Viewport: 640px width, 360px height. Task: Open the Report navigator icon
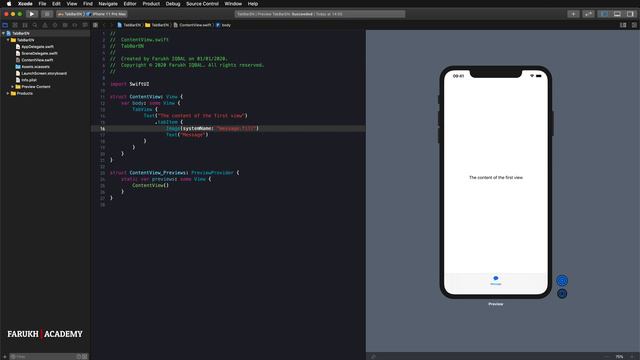[85, 25]
